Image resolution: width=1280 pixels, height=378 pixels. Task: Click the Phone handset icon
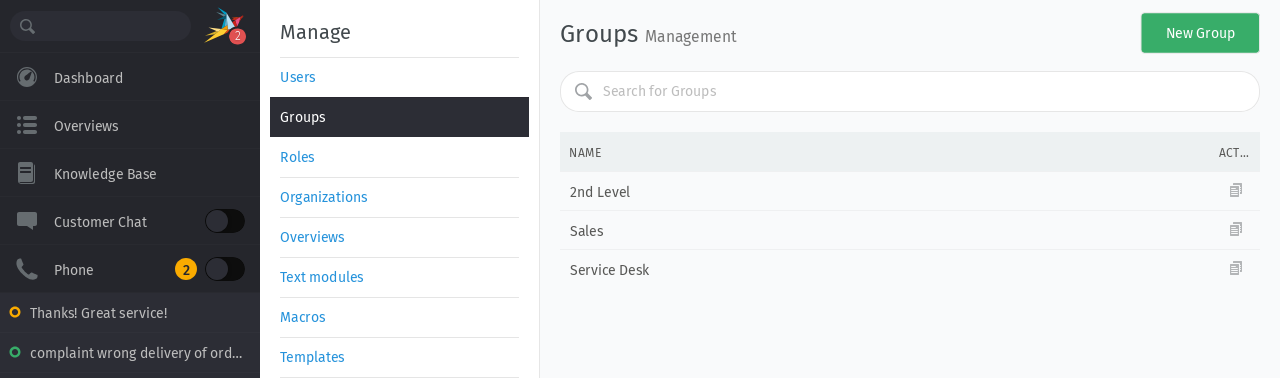click(27, 269)
